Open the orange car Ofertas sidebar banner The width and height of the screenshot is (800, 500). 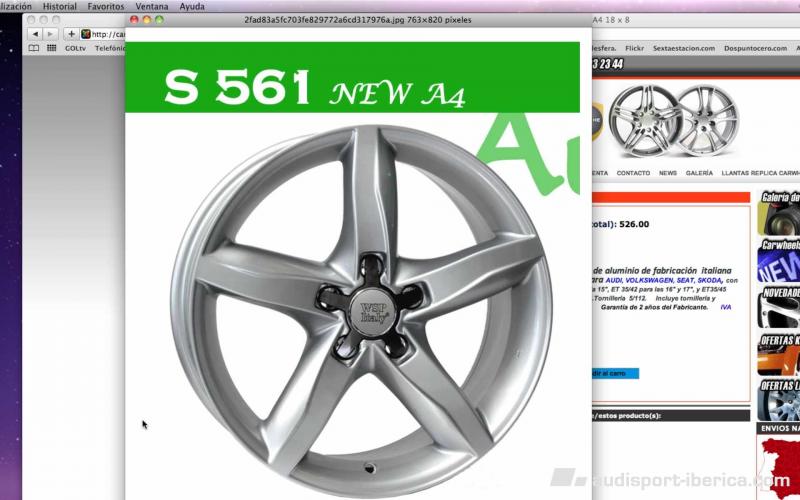point(779,354)
